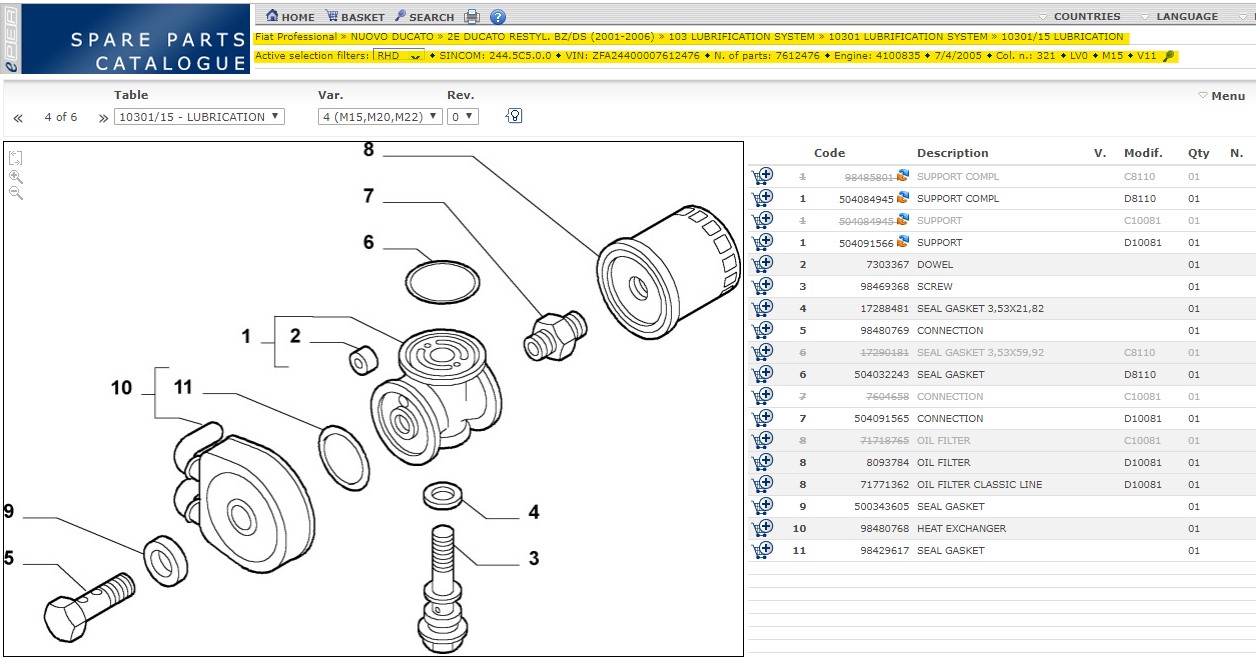
Task: Add SUPPORT 504091566 to basket
Action: coord(763,242)
